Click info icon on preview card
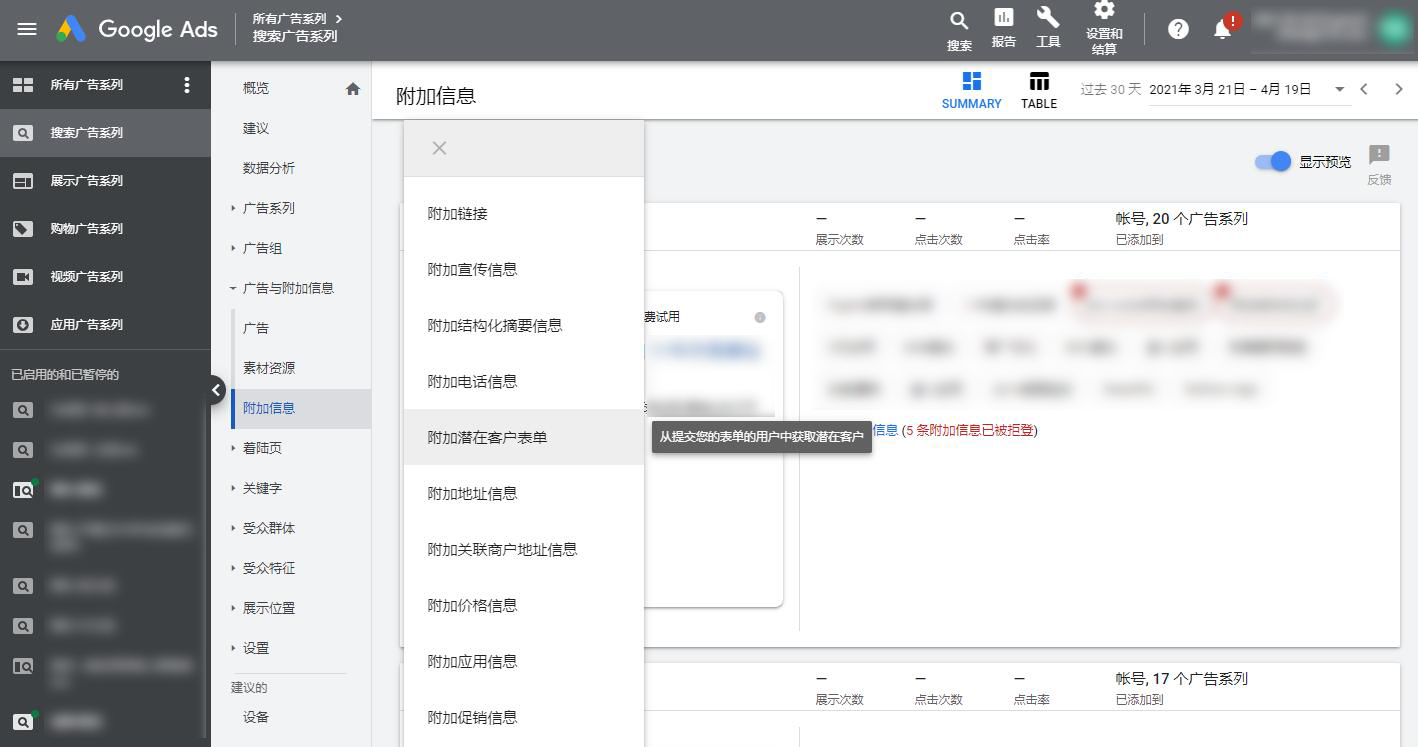Screen dimensions: 1418x747 [760, 317]
